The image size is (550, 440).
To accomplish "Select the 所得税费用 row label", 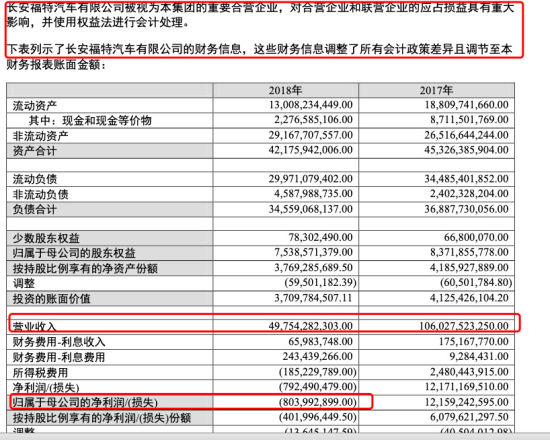I will point(40,372).
